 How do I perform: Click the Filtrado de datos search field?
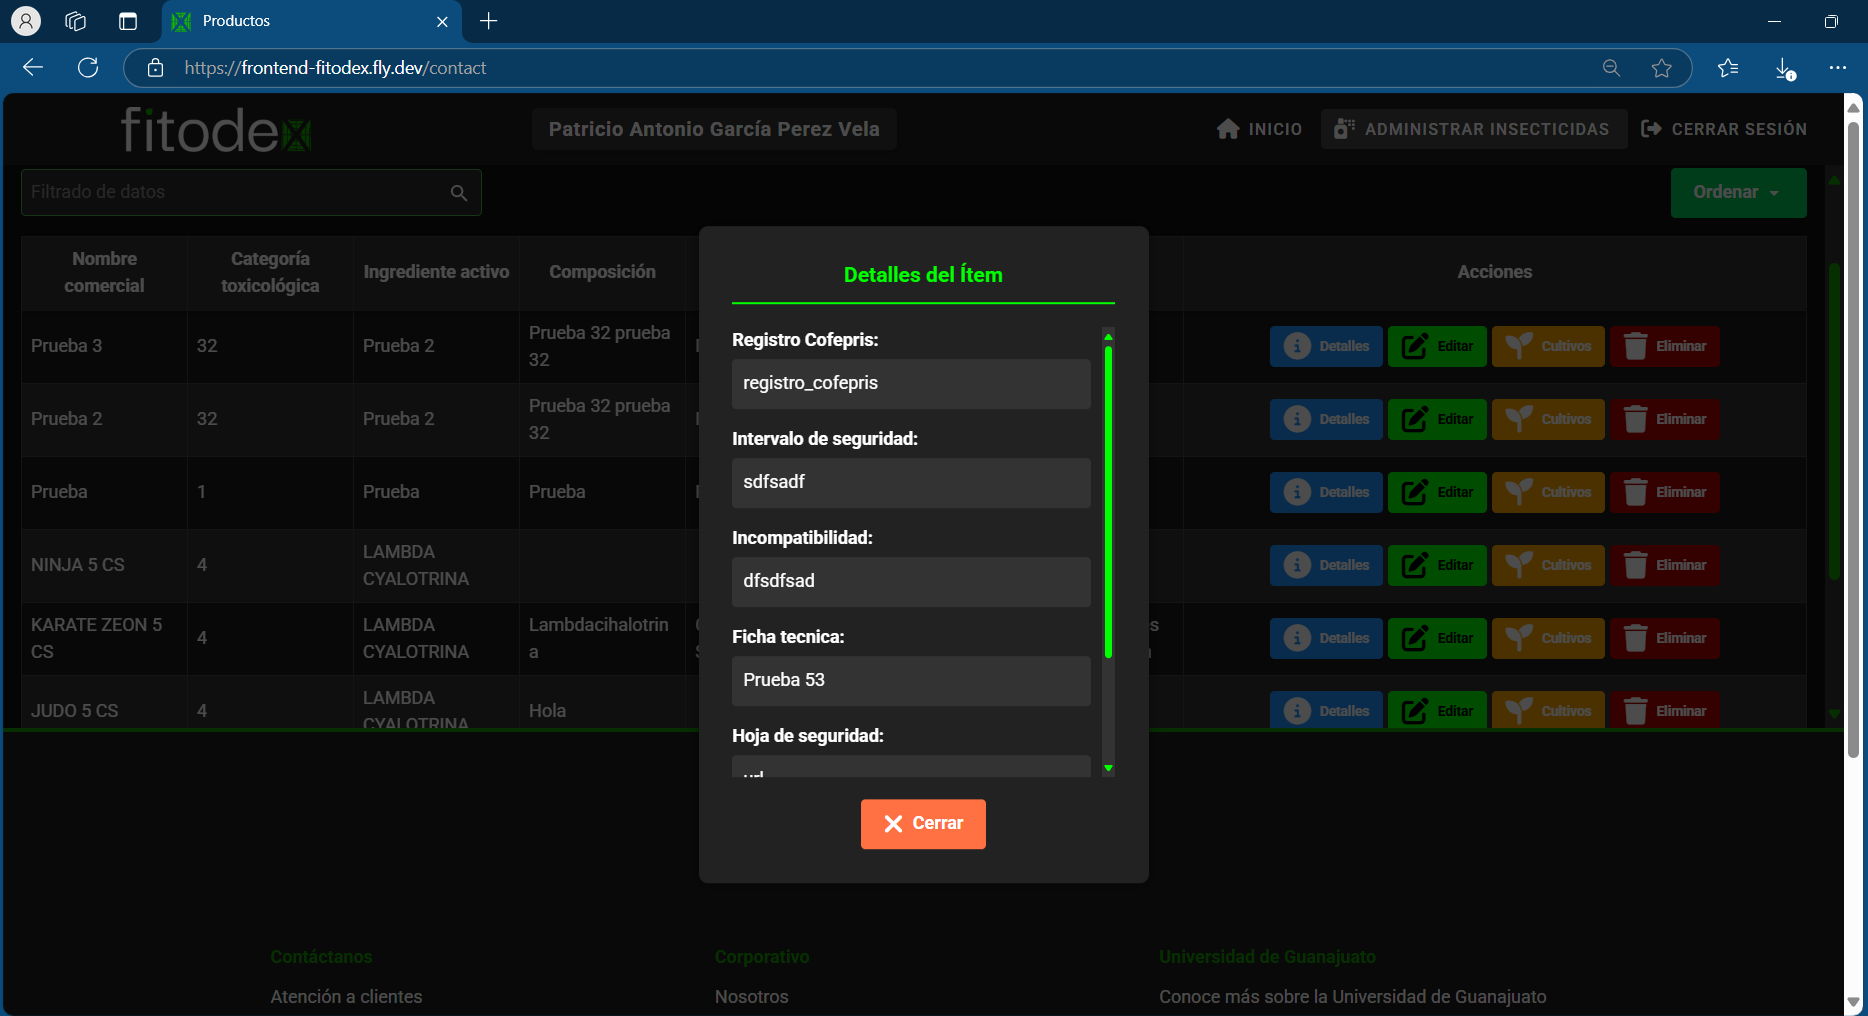point(251,192)
